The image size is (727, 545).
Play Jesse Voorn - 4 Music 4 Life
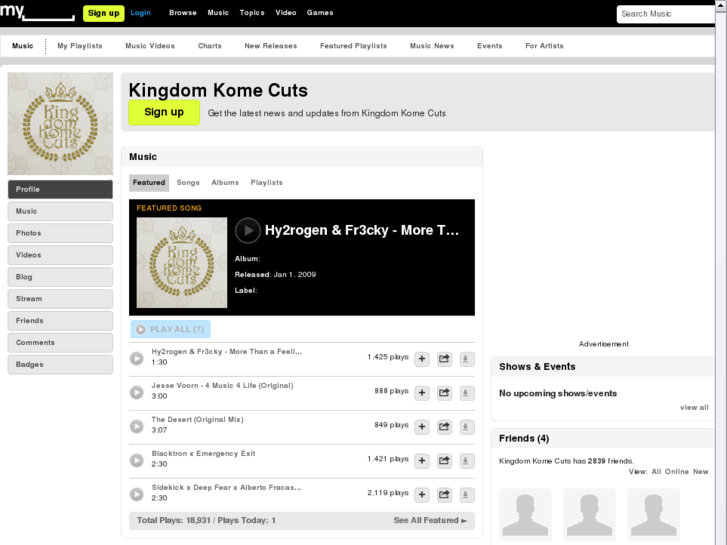click(x=136, y=392)
